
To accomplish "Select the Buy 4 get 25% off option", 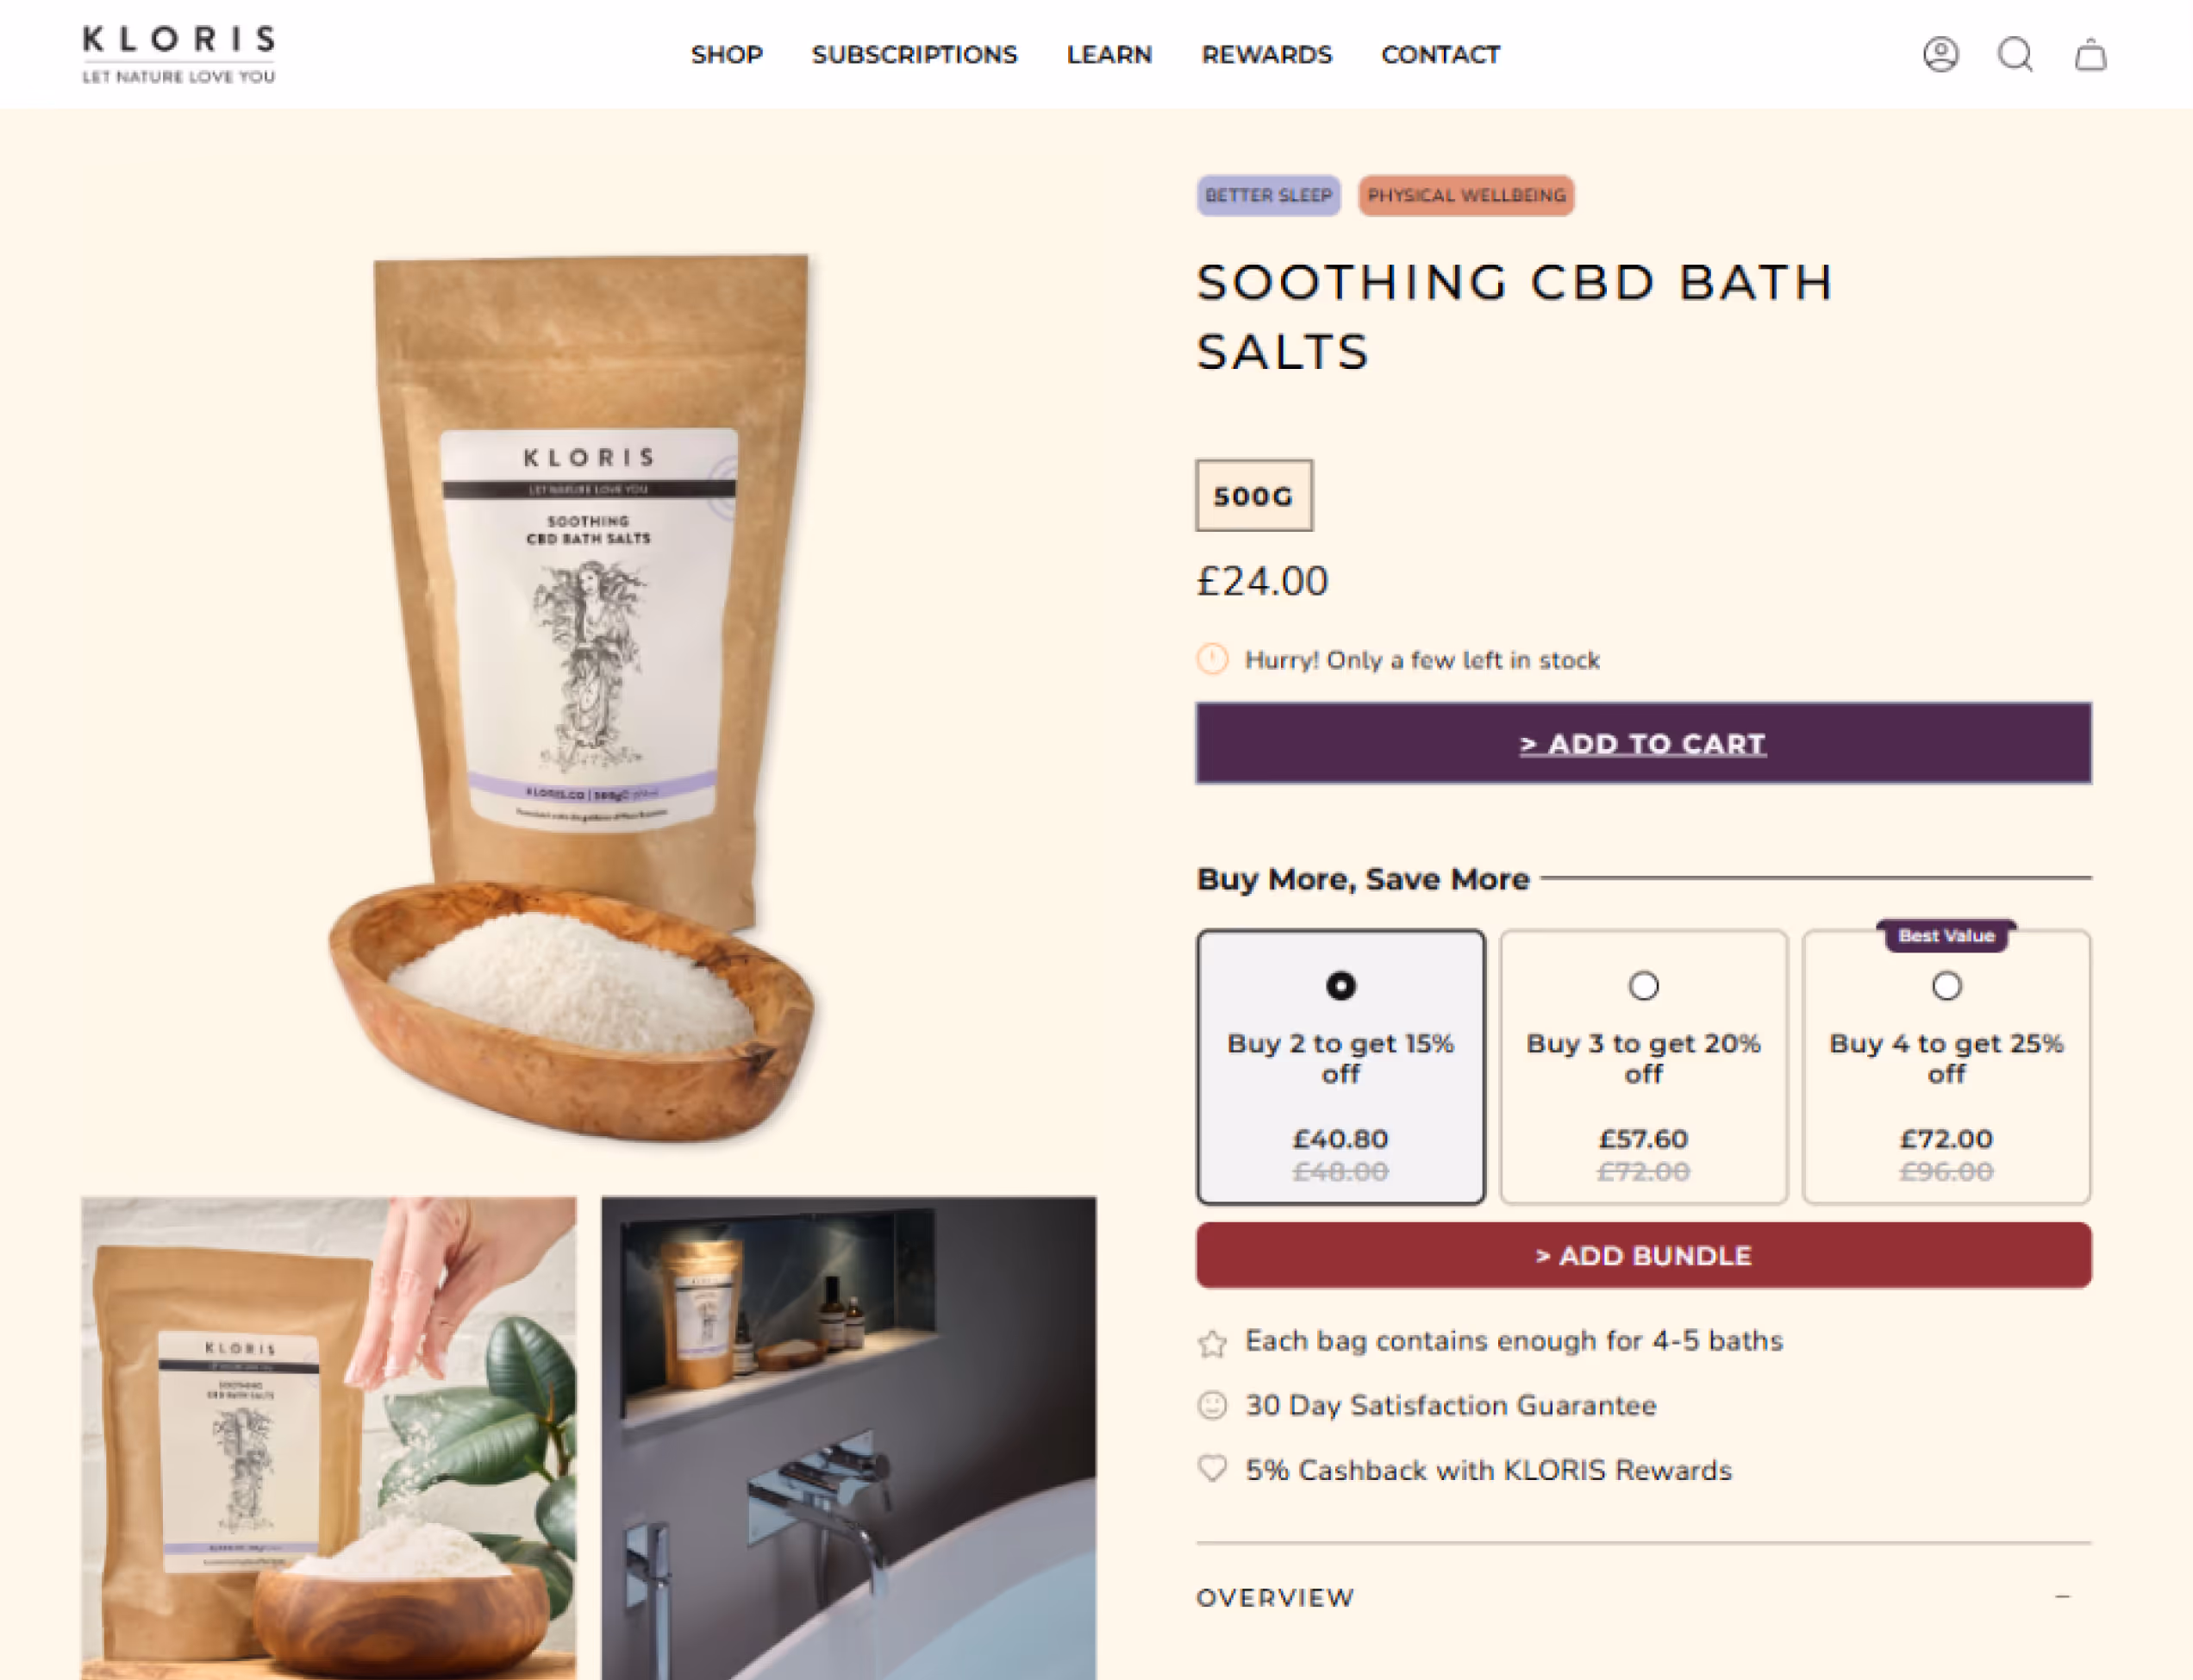I will pyautogui.click(x=1946, y=1067).
